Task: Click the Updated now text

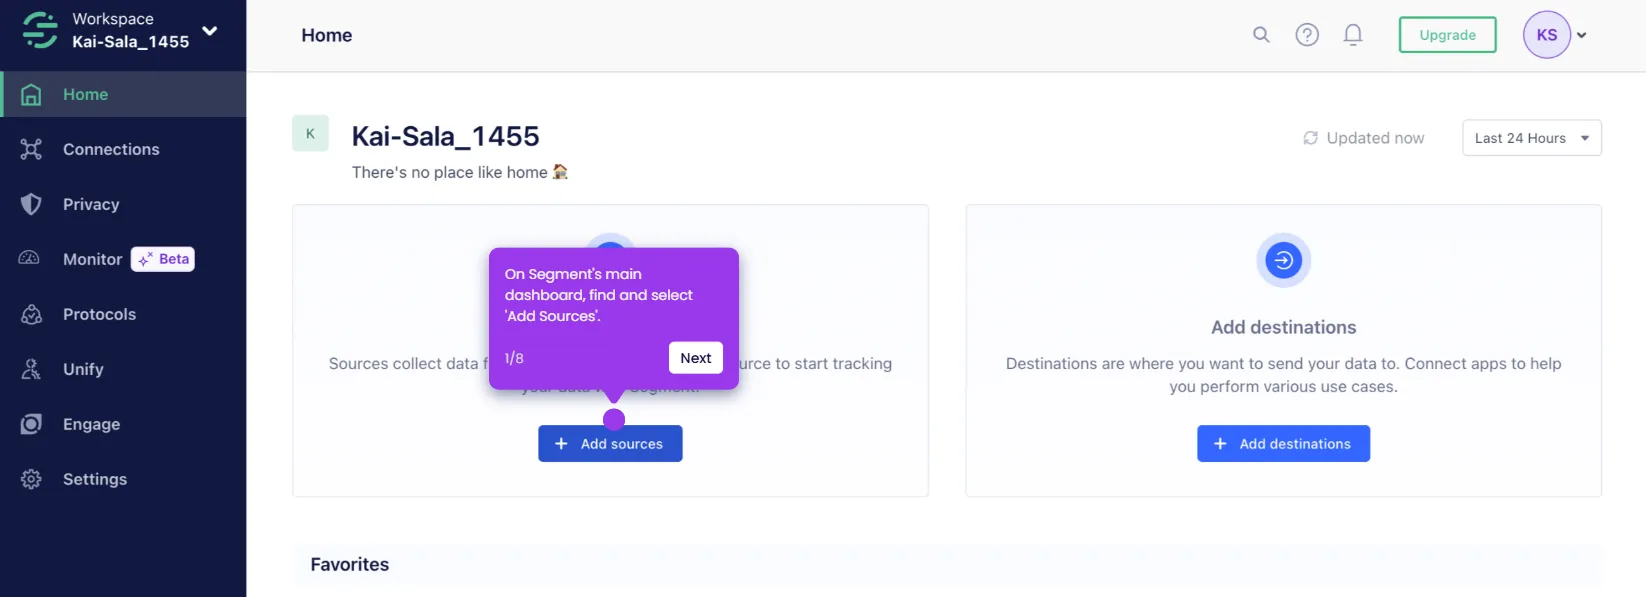Action: (1375, 138)
